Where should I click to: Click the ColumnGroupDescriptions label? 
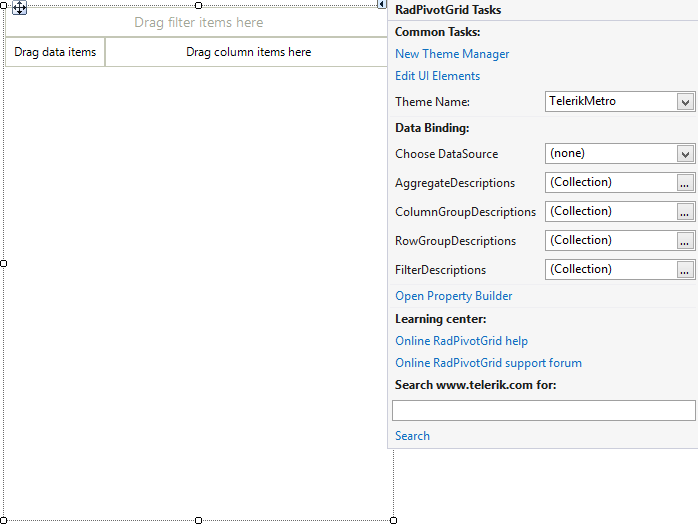465,212
